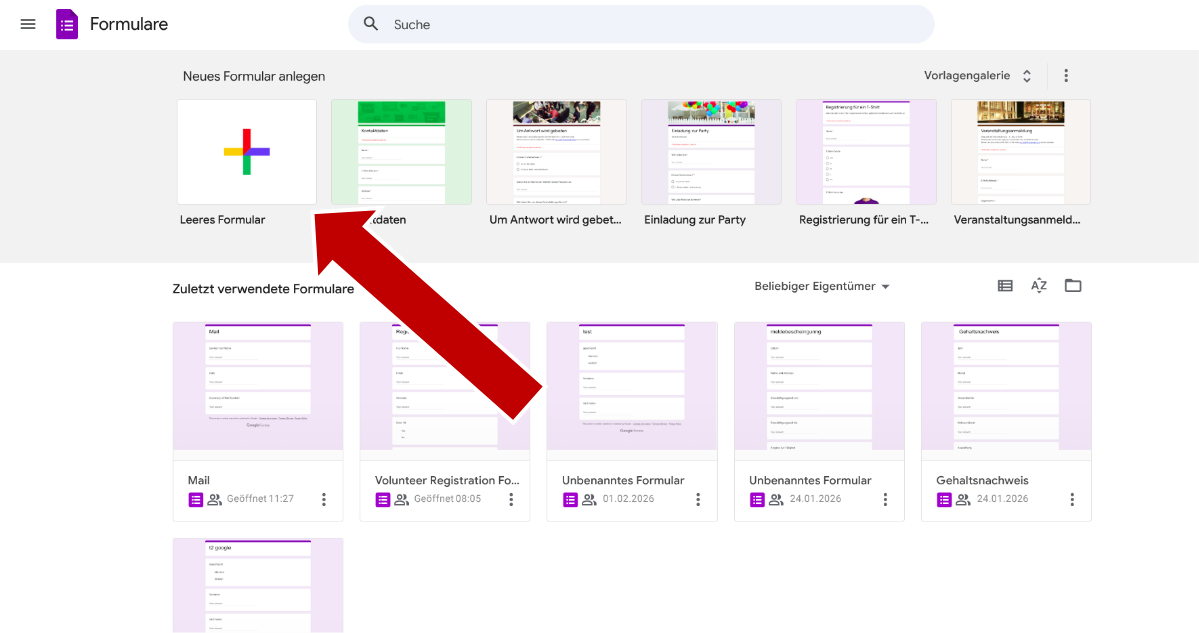Open three-dot menu for Gehaltsnachweis form
This screenshot has height=633, width=1199.
tap(1072, 499)
